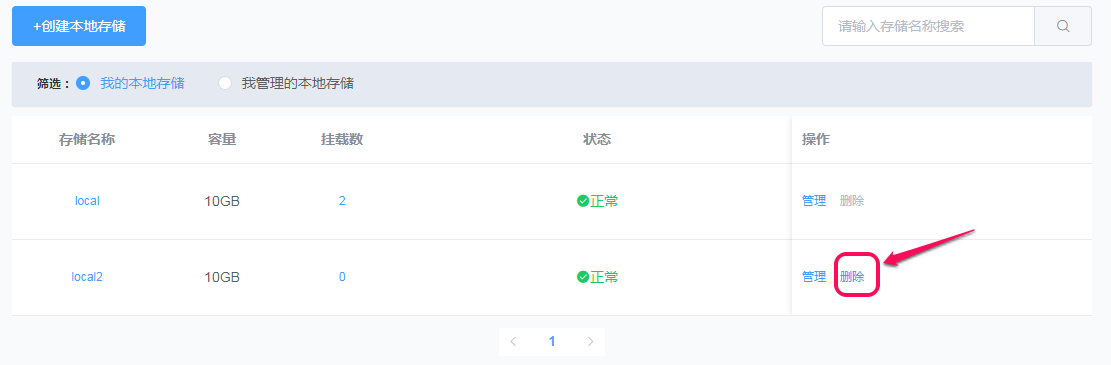Click the search magnifier icon

(x=1063, y=26)
